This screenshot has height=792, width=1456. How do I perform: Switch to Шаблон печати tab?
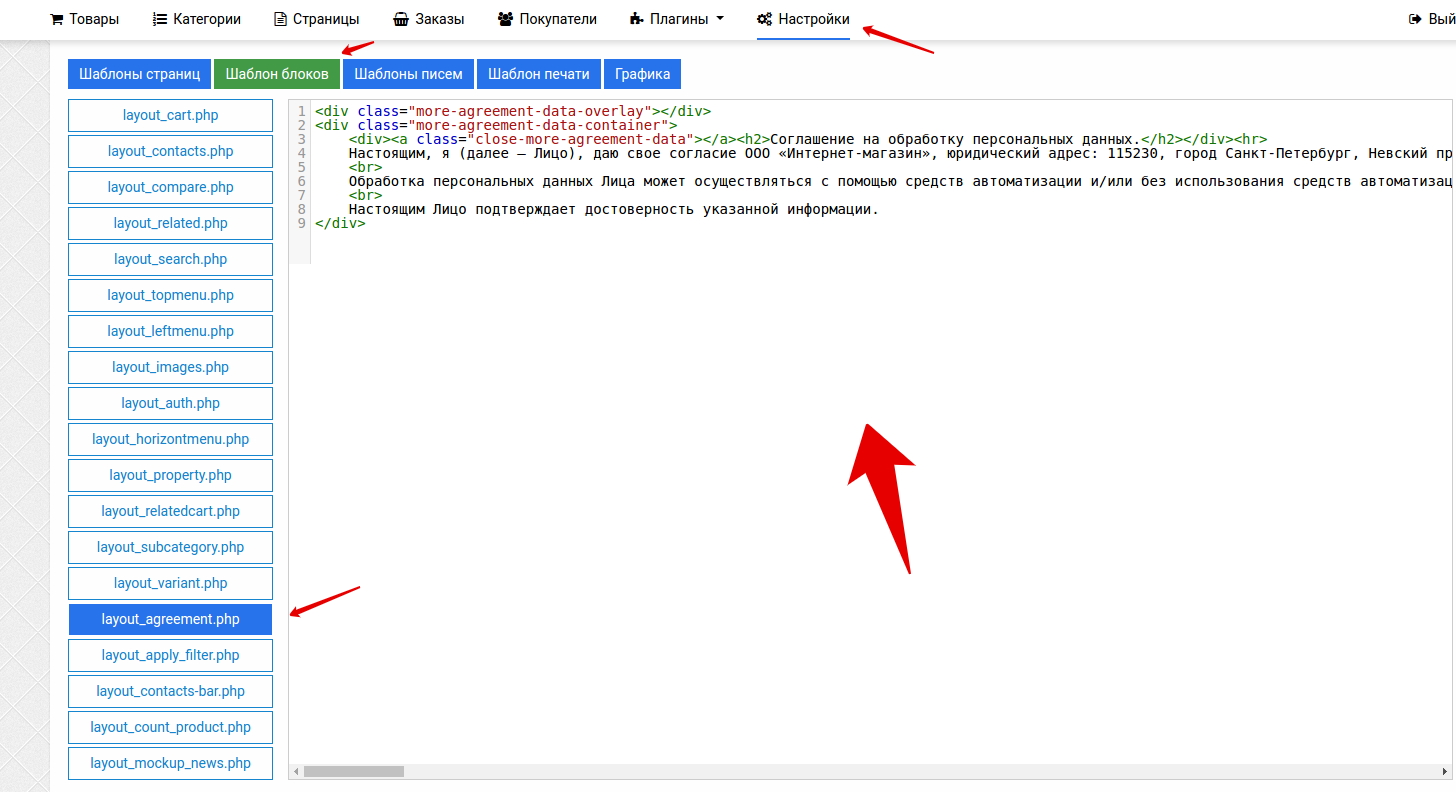pyautogui.click(x=539, y=74)
